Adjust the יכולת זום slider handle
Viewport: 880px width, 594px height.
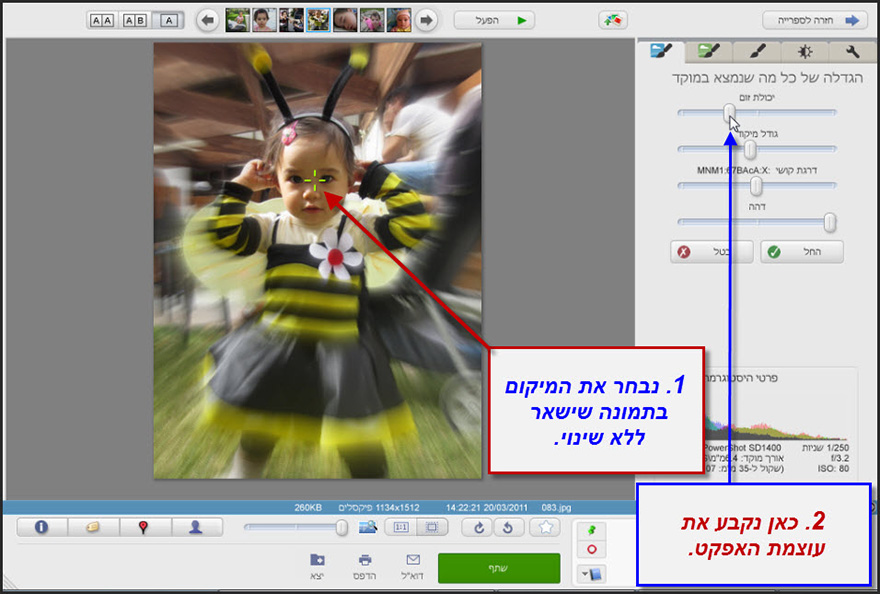pyautogui.click(x=729, y=112)
